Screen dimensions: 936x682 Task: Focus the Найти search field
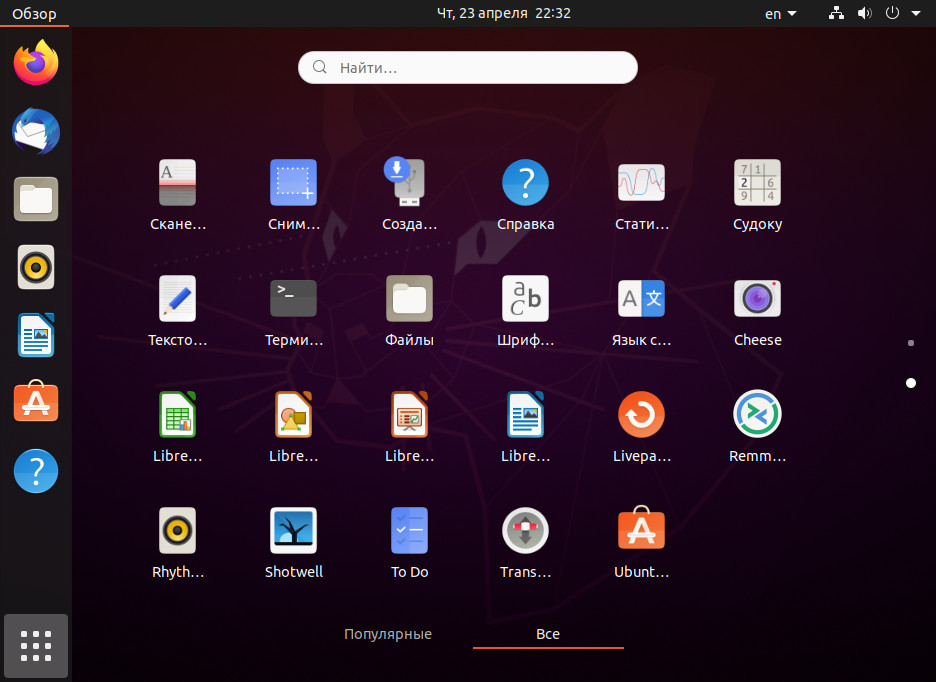pos(468,67)
